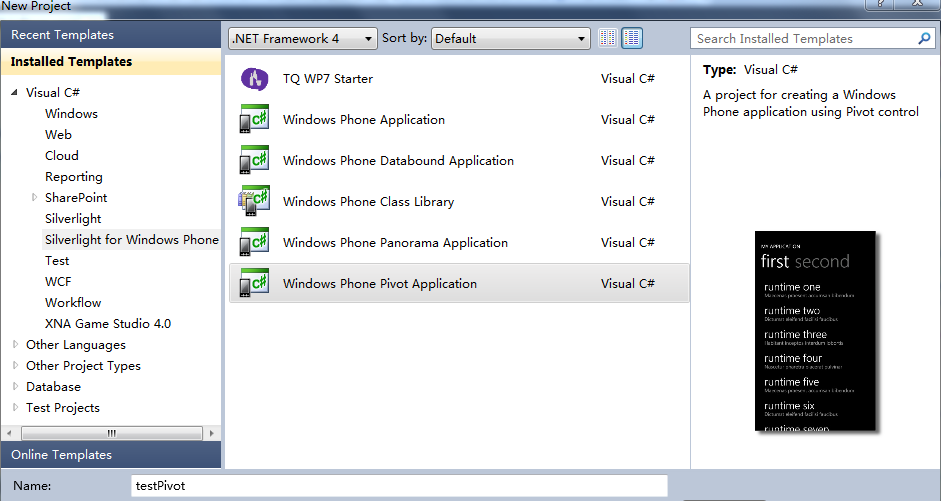Open the Installed Templates section
941x501 pixels.
click(111, 62)
